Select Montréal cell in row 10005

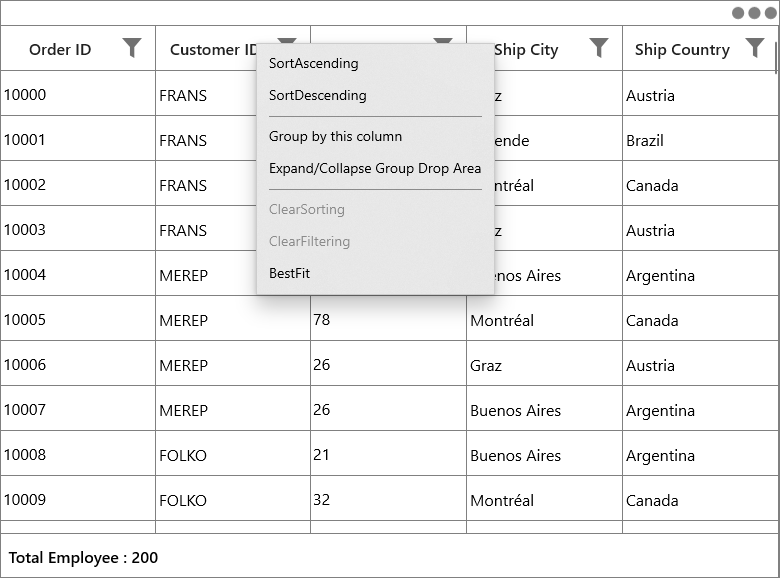pos(544,318)
